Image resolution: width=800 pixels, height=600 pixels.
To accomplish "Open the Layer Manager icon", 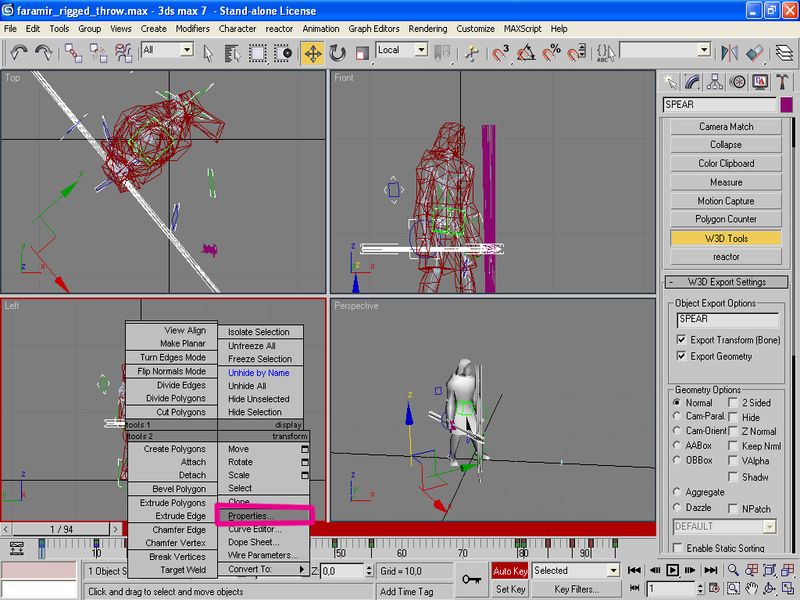I will (x=786, y=53).
